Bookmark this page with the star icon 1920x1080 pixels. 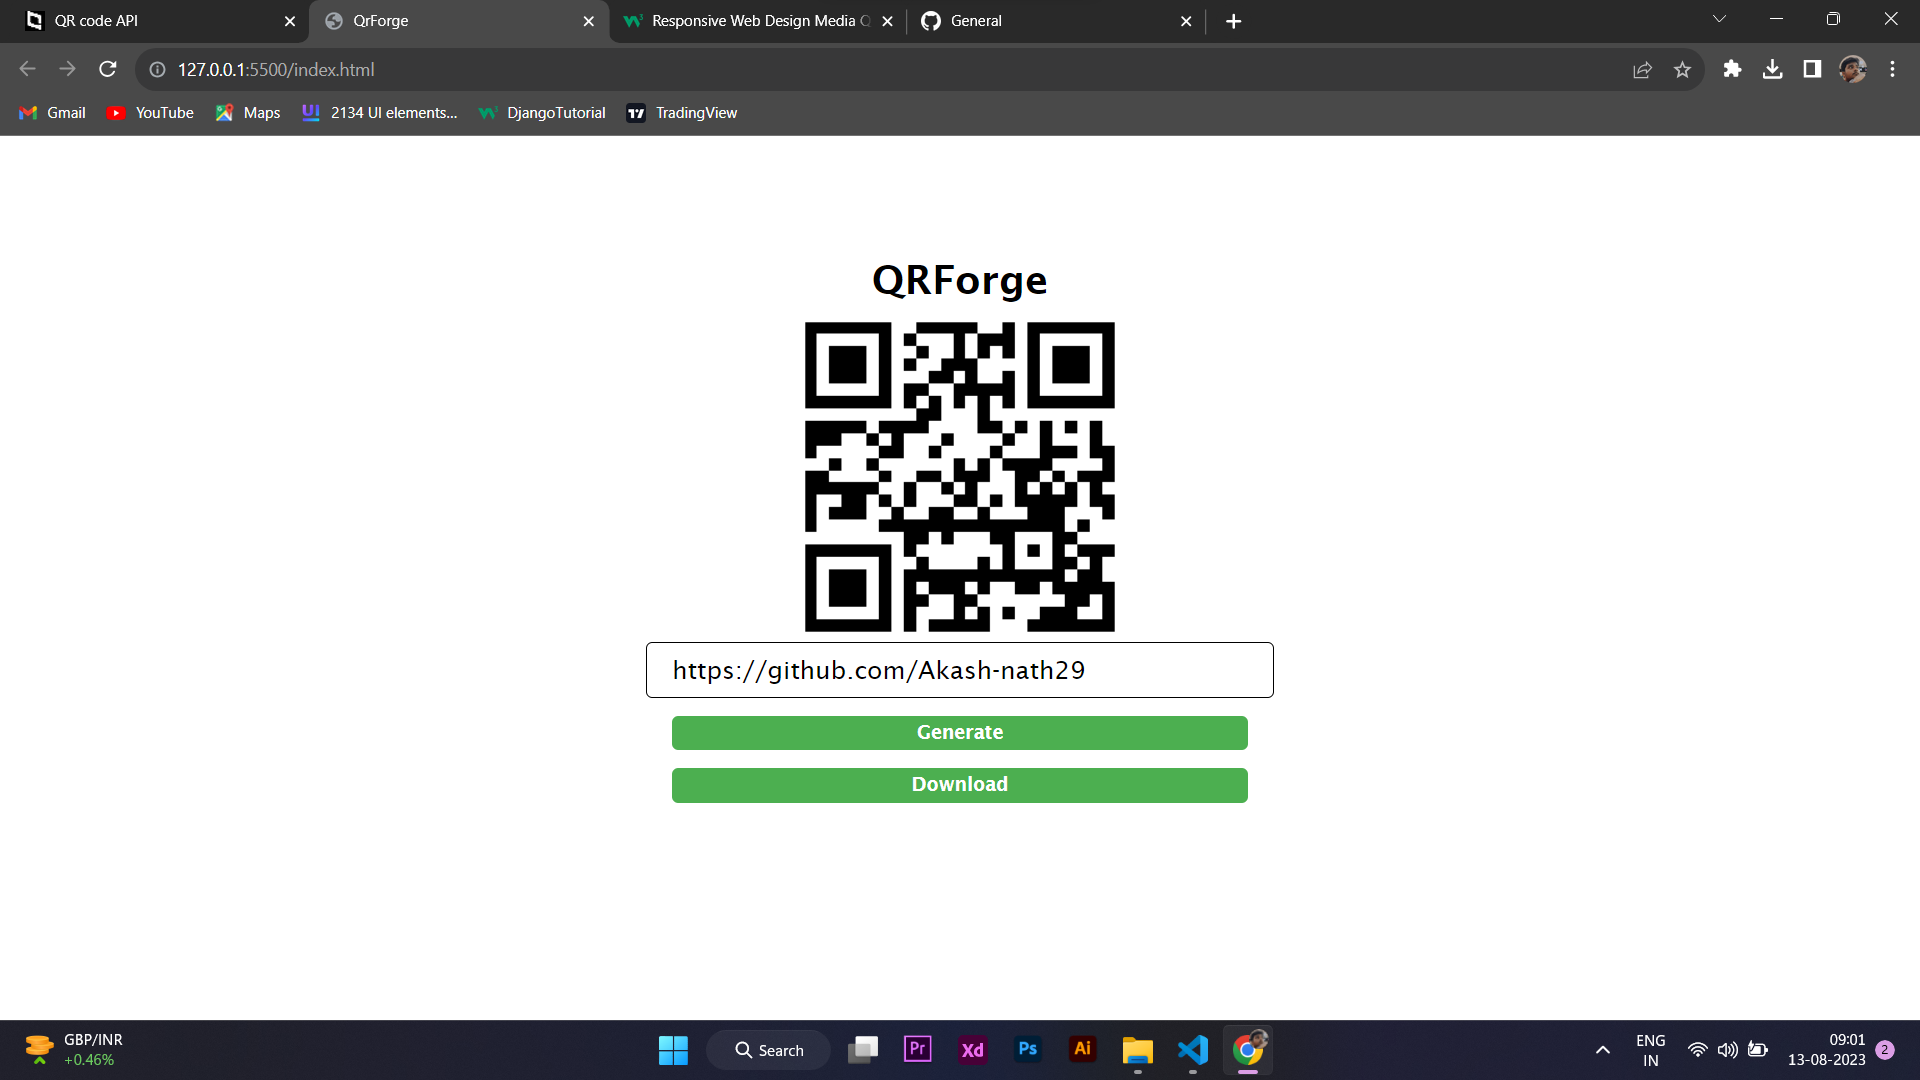tap(1683, 69)
